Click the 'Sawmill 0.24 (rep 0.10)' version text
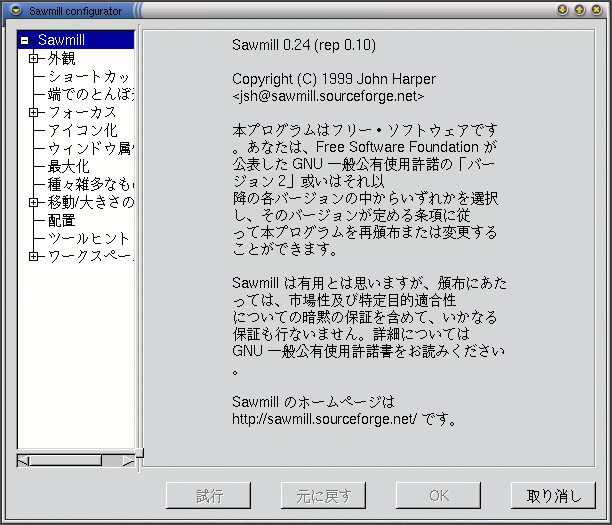The width and height of the screenshot is (612, 525). 304,45
